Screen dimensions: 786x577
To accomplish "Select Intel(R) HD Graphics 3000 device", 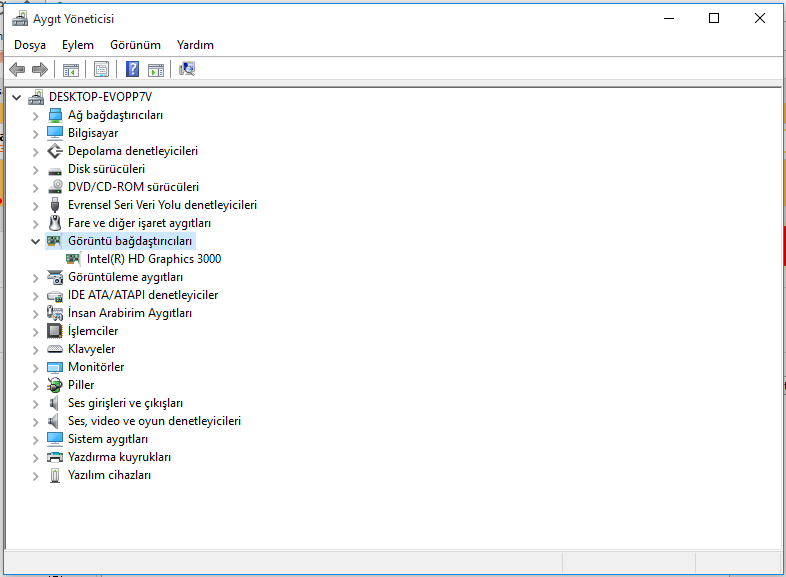I will (x=153, y=259).
